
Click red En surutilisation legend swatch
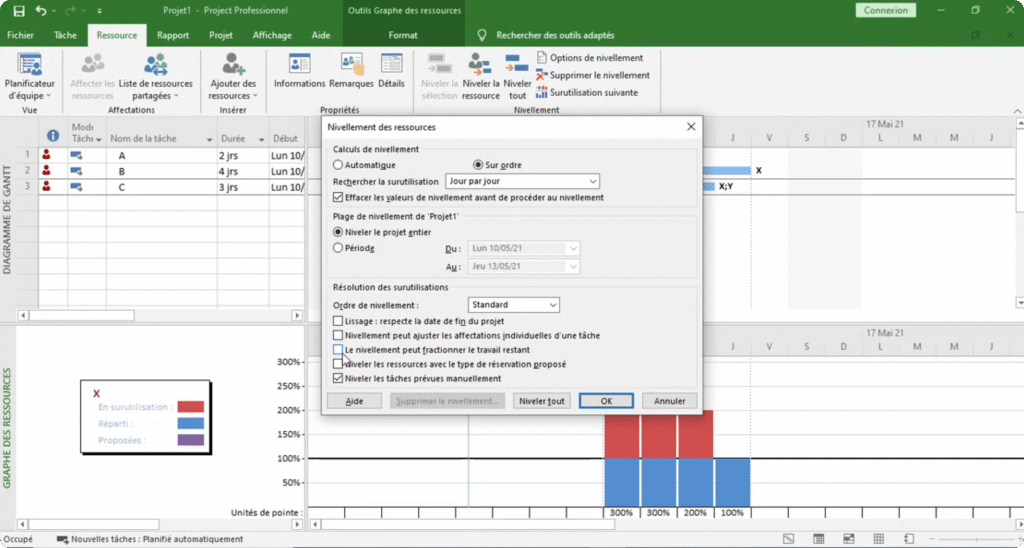pyautogui.click(x=191, y=407)
